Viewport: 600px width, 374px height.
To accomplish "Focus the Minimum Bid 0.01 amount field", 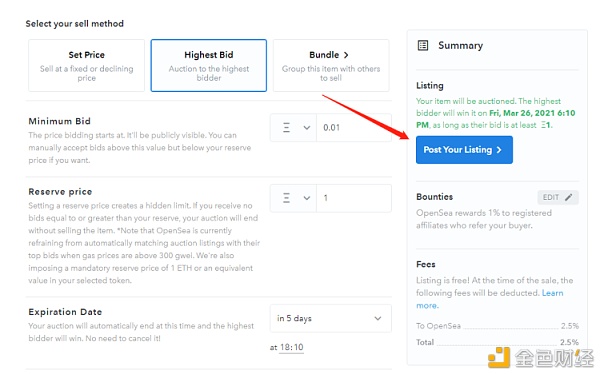I will (354, 127).
